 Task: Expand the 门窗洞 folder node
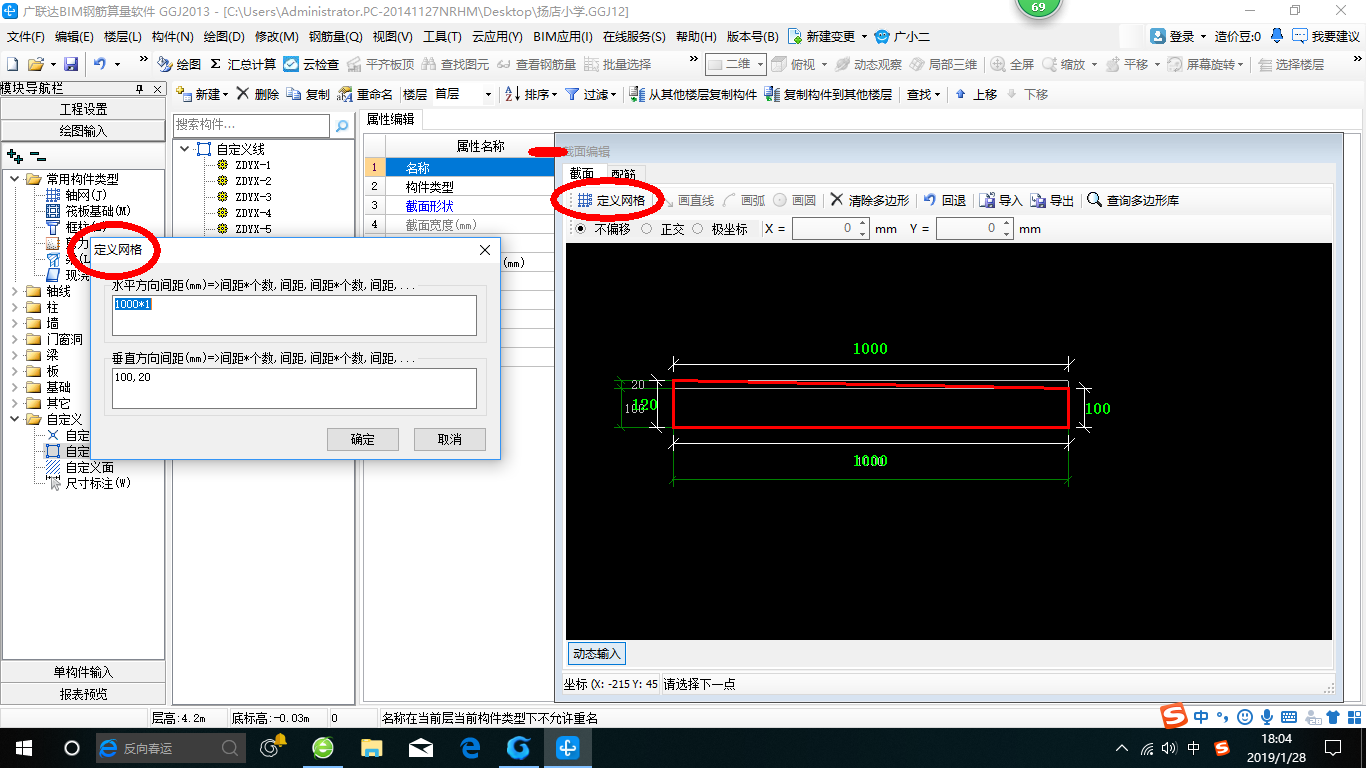pos(15,339)
